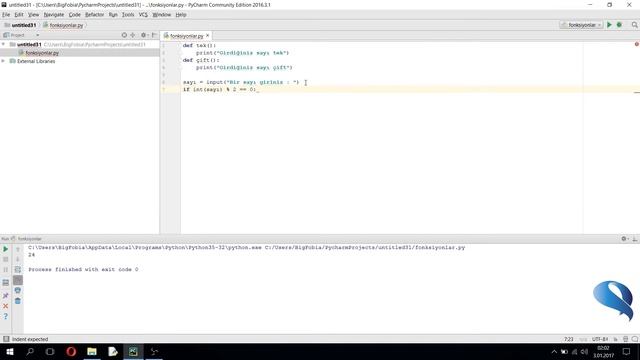Open the File menu

click(x=6, y=15)
